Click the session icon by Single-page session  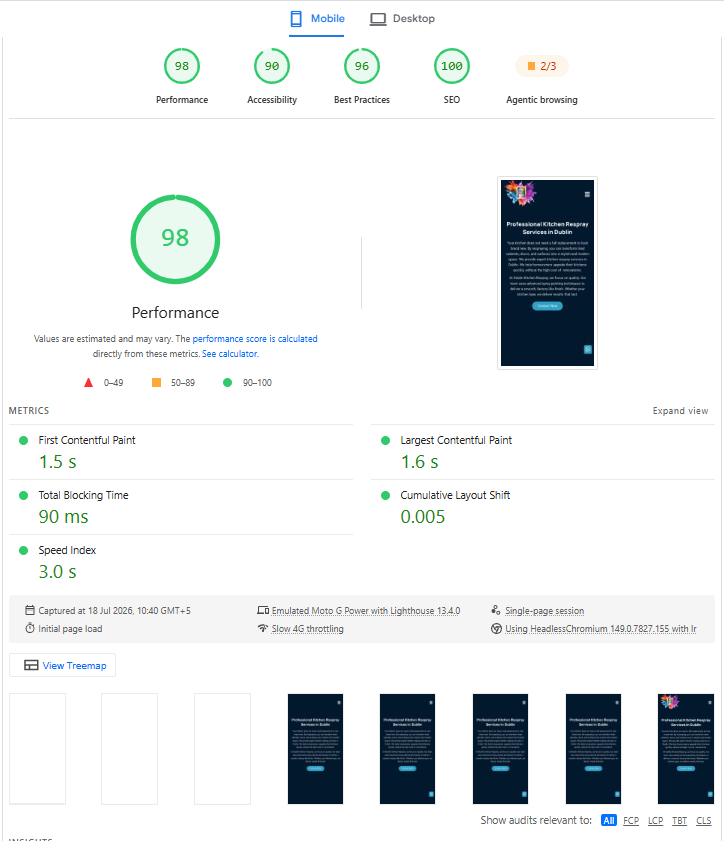click(x=496, y=610)
